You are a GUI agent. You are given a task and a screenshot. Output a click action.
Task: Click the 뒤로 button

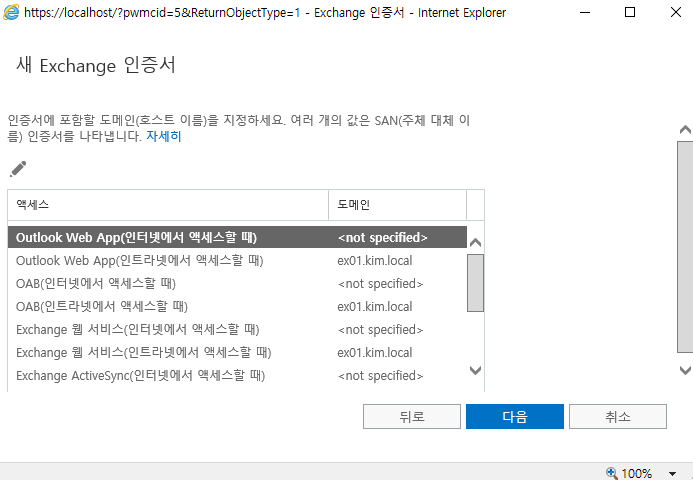(x=412, y=416)
